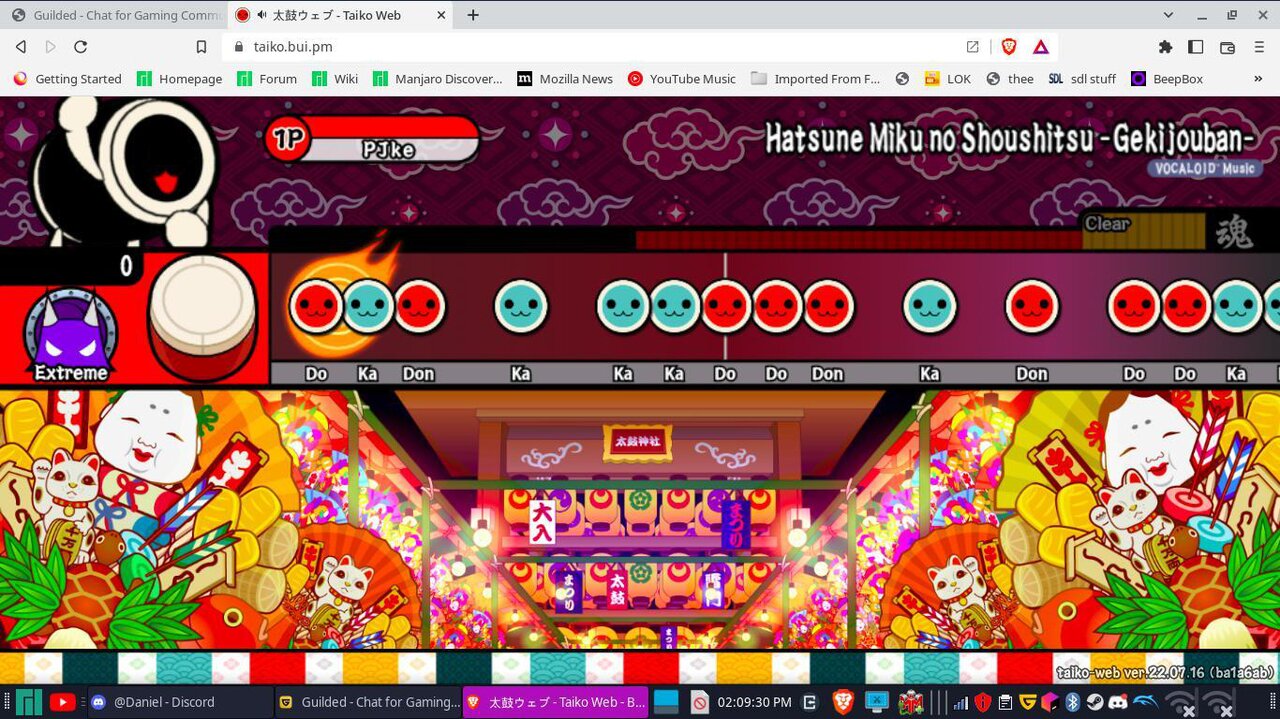The image size is (1280, 719).
Task: Bookmark this page with the bookmark icon
Action: [201, 47]
